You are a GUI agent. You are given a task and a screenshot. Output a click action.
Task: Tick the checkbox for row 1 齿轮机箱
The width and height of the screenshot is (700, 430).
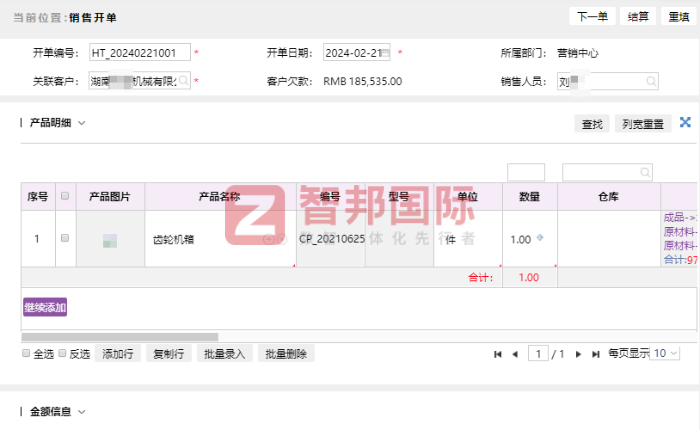coord(65,239)
